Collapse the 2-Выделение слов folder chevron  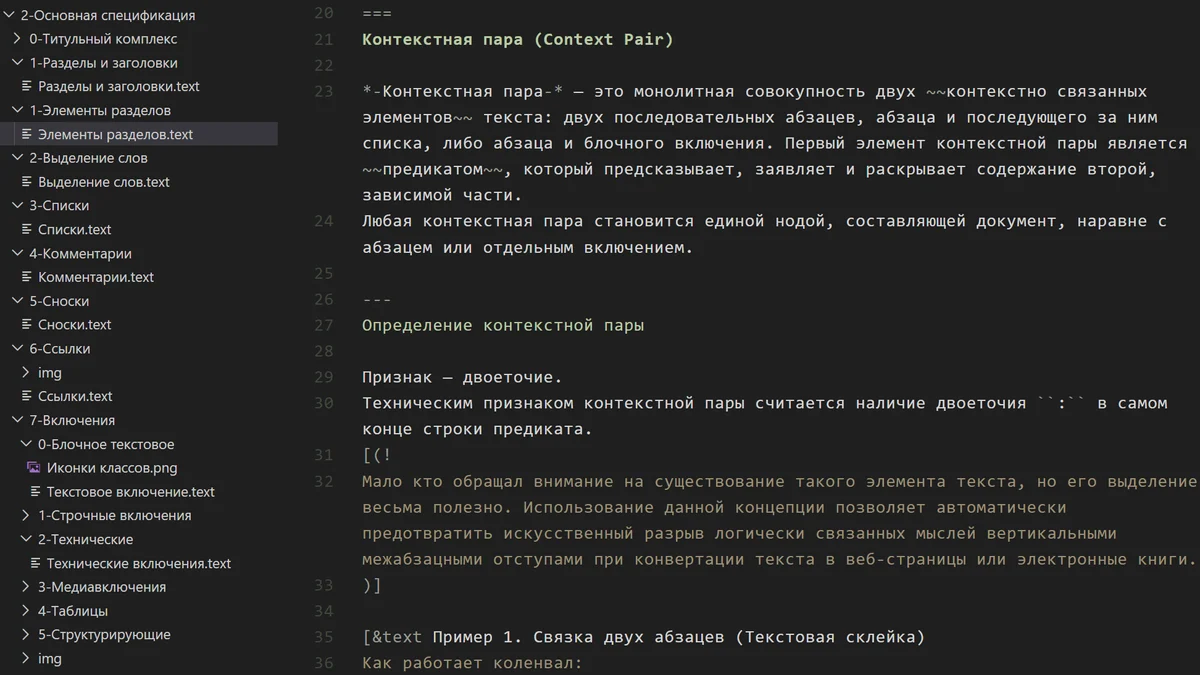coord(18,158)
